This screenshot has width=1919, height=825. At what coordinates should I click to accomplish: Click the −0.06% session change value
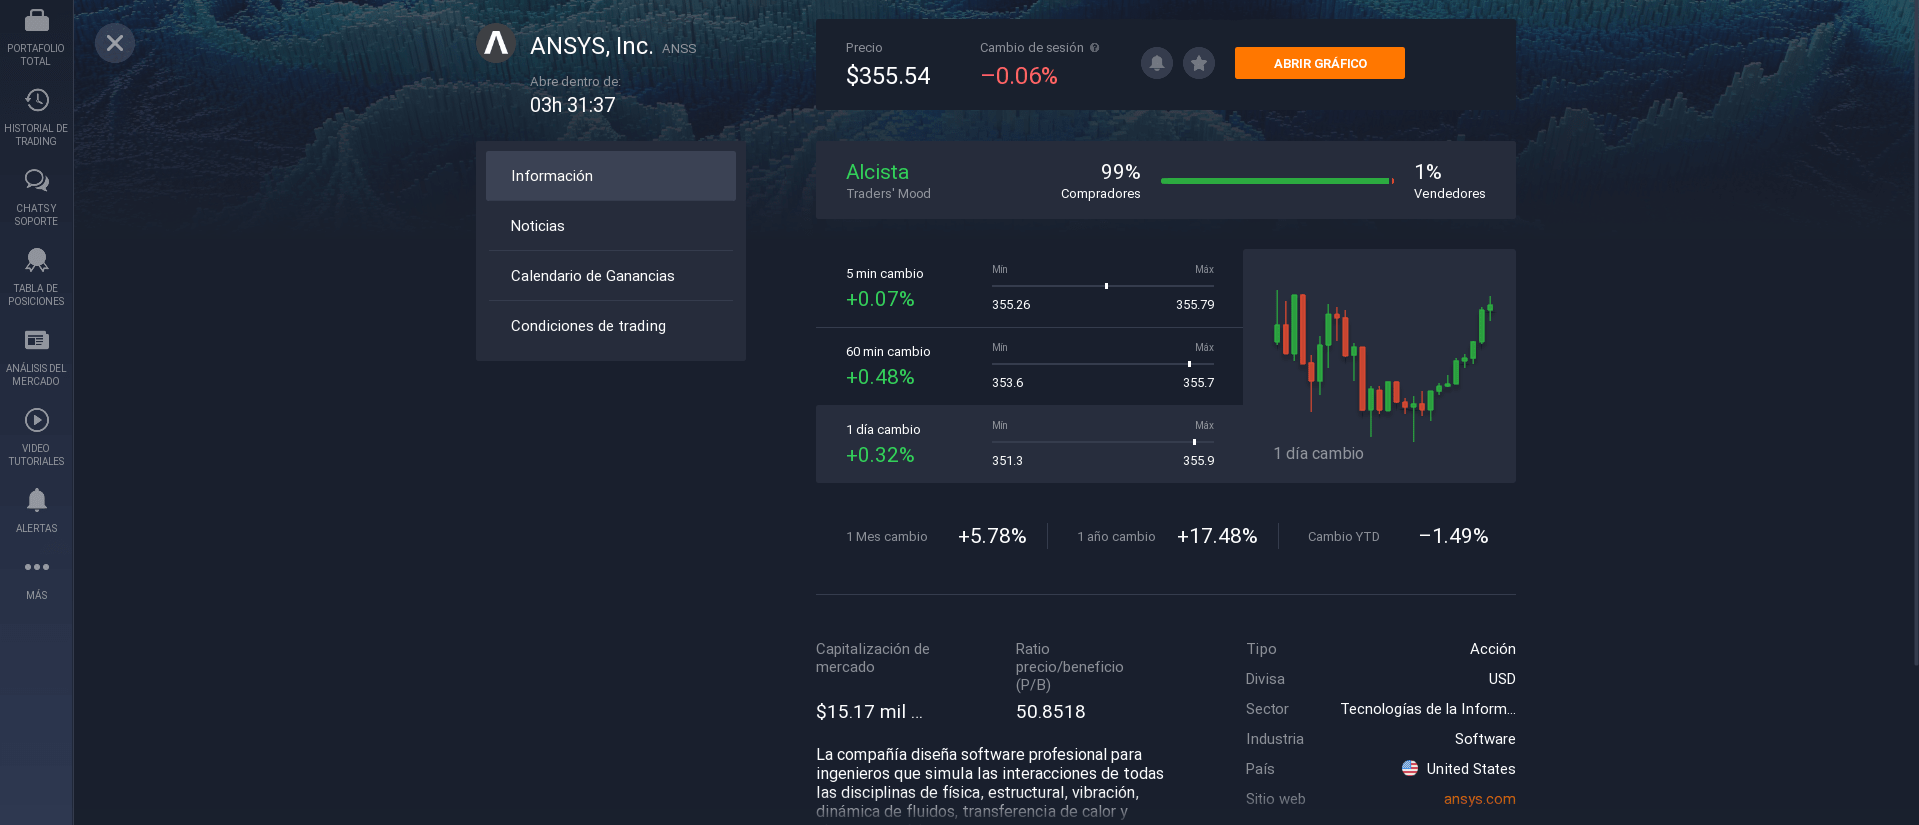(1019, 76)
